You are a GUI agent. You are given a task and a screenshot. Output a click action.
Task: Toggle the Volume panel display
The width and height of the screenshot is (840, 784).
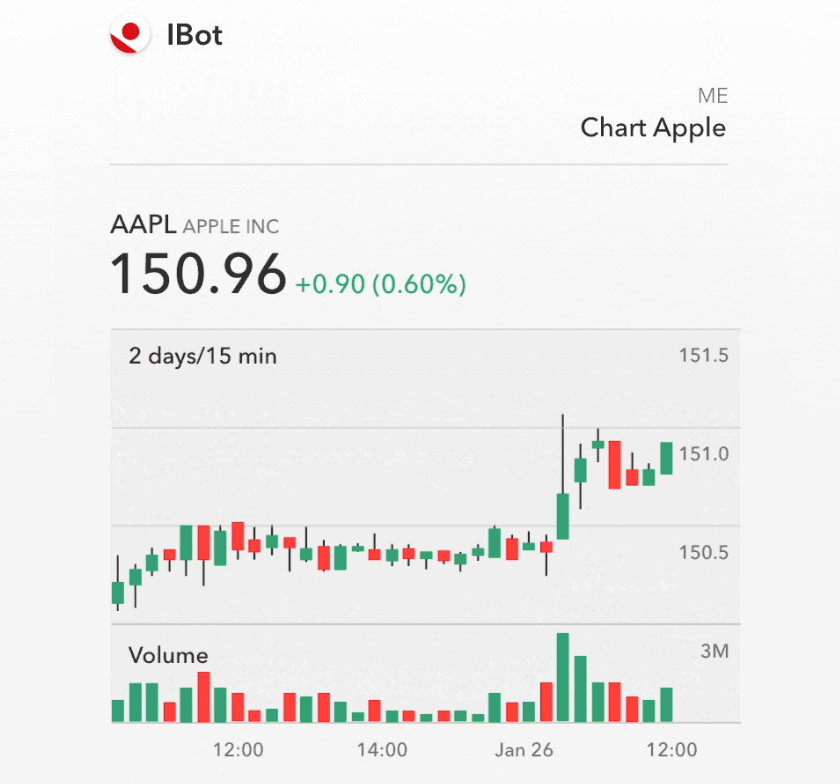tap(168, 656)
